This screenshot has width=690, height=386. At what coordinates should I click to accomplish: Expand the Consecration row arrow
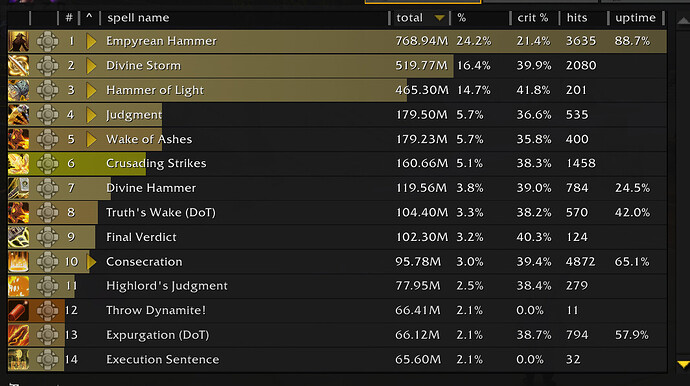[92, 262]
